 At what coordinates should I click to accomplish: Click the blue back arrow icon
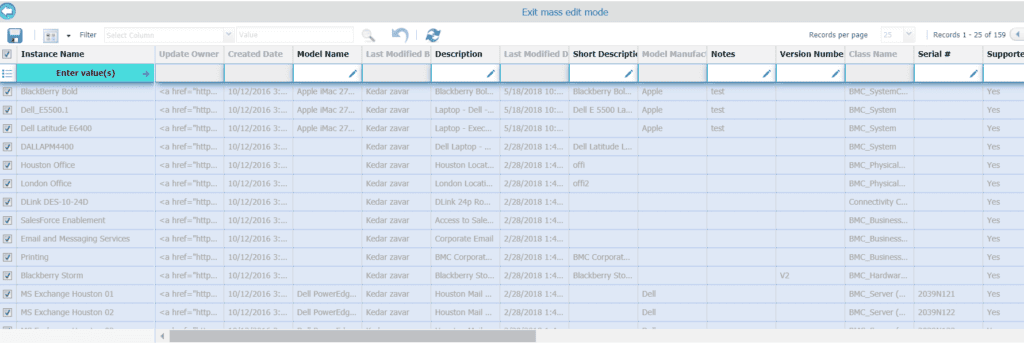coord(8,11)
